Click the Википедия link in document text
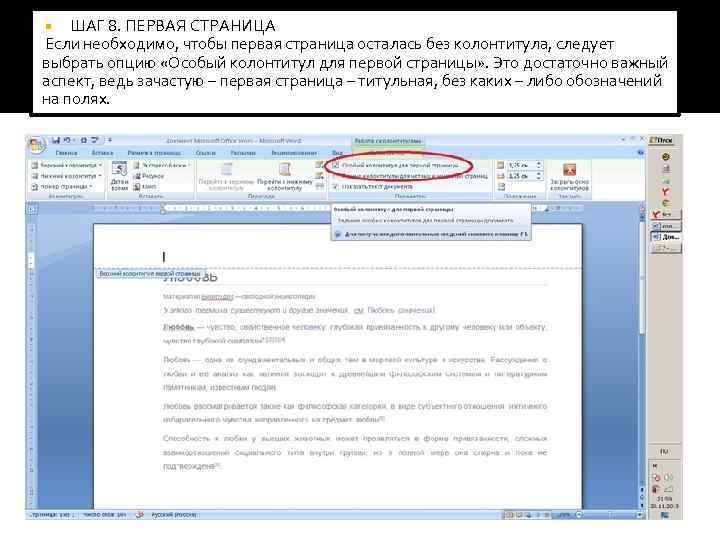 [217, 297]
